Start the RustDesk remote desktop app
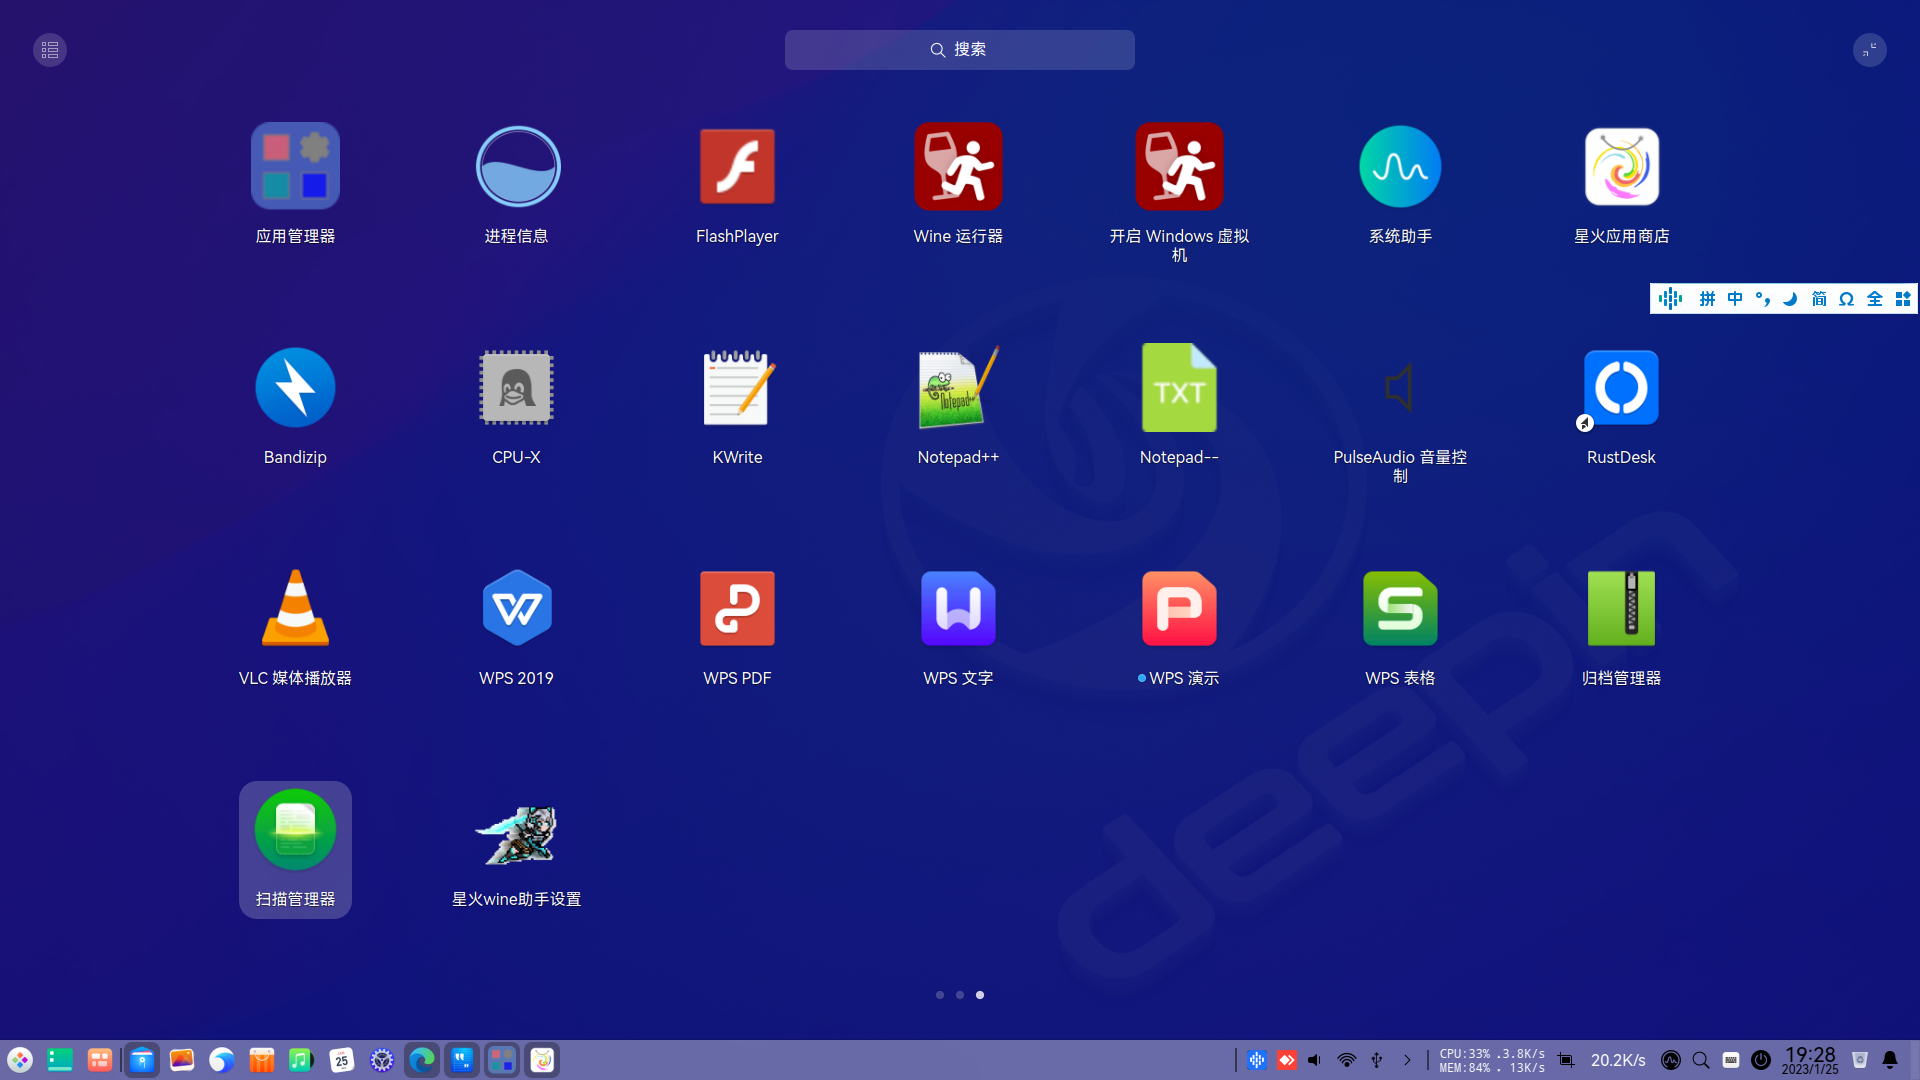Screen dimensions: 1920x1080 [1620, 387]
